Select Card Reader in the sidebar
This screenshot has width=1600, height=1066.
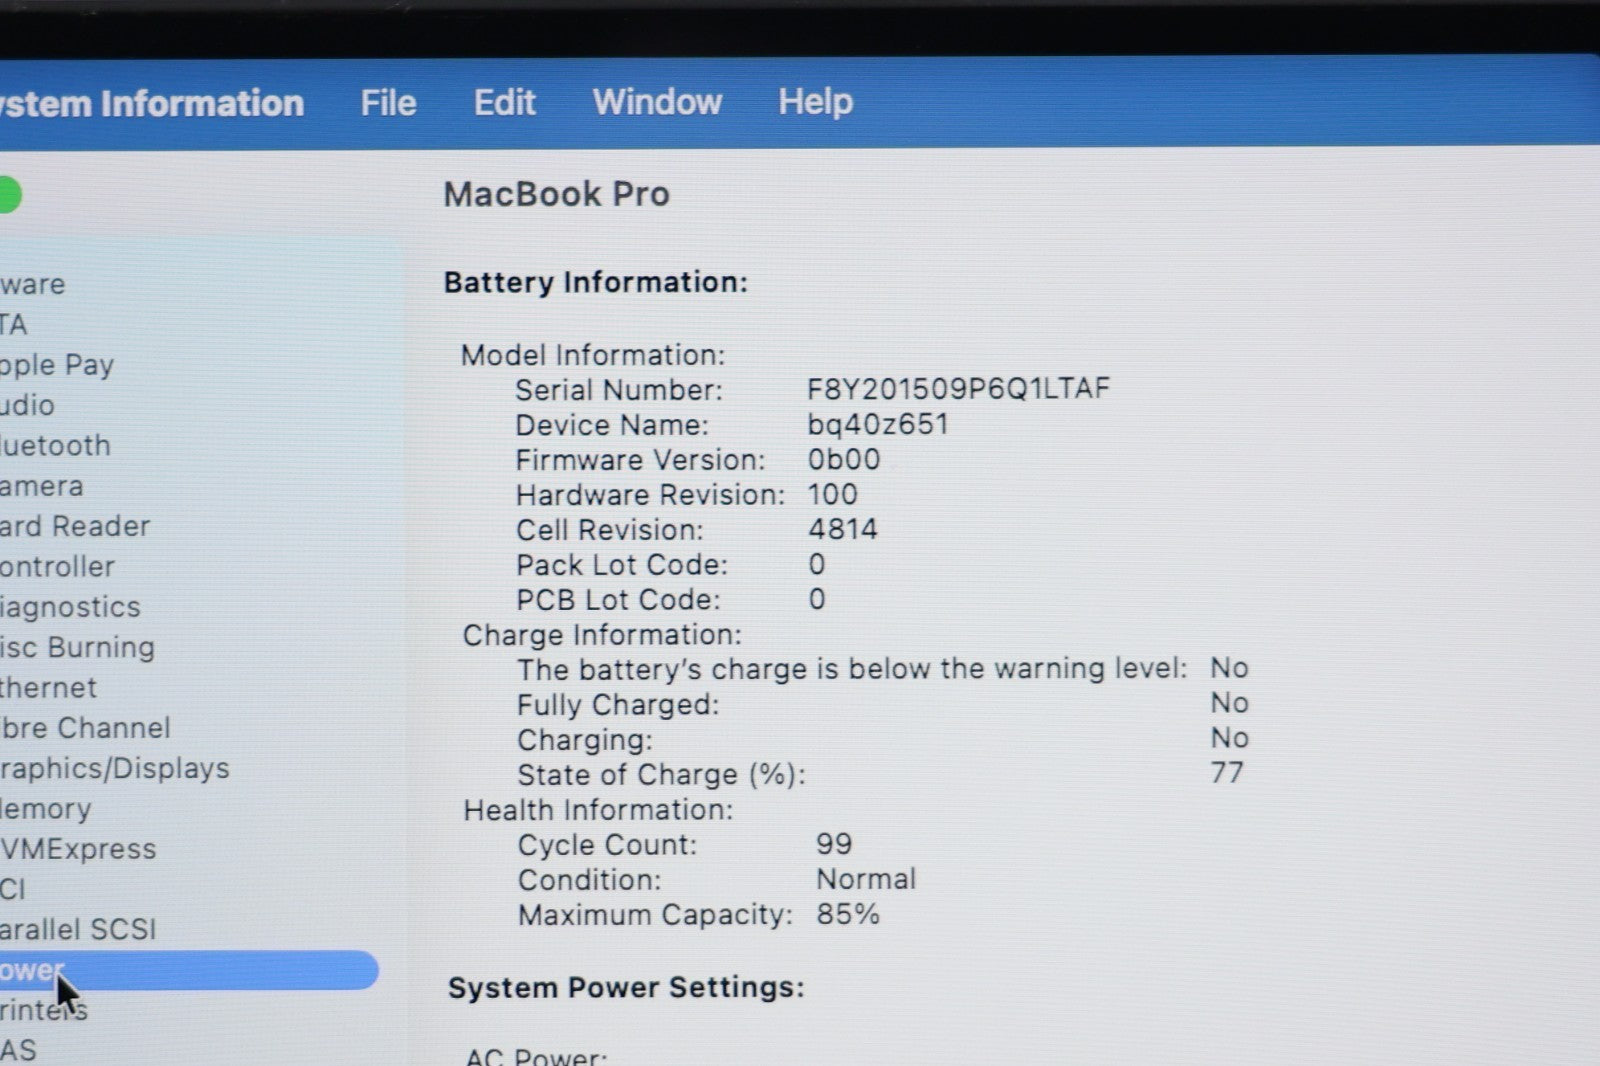point(75,526)
